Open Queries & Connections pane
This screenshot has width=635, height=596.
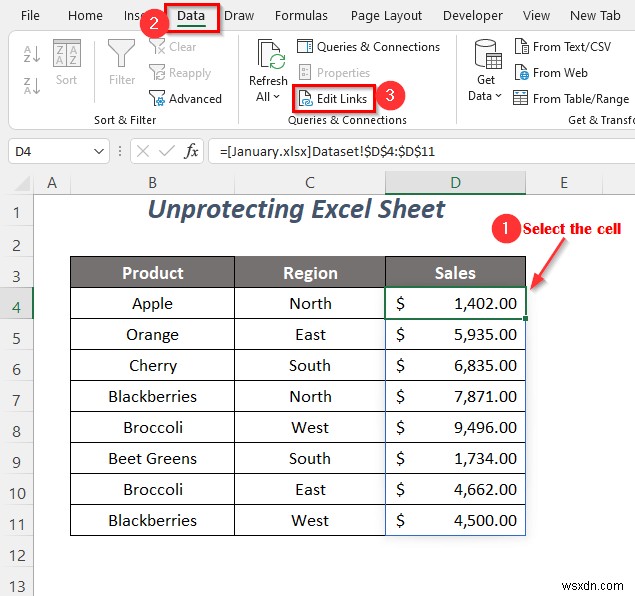368,47
